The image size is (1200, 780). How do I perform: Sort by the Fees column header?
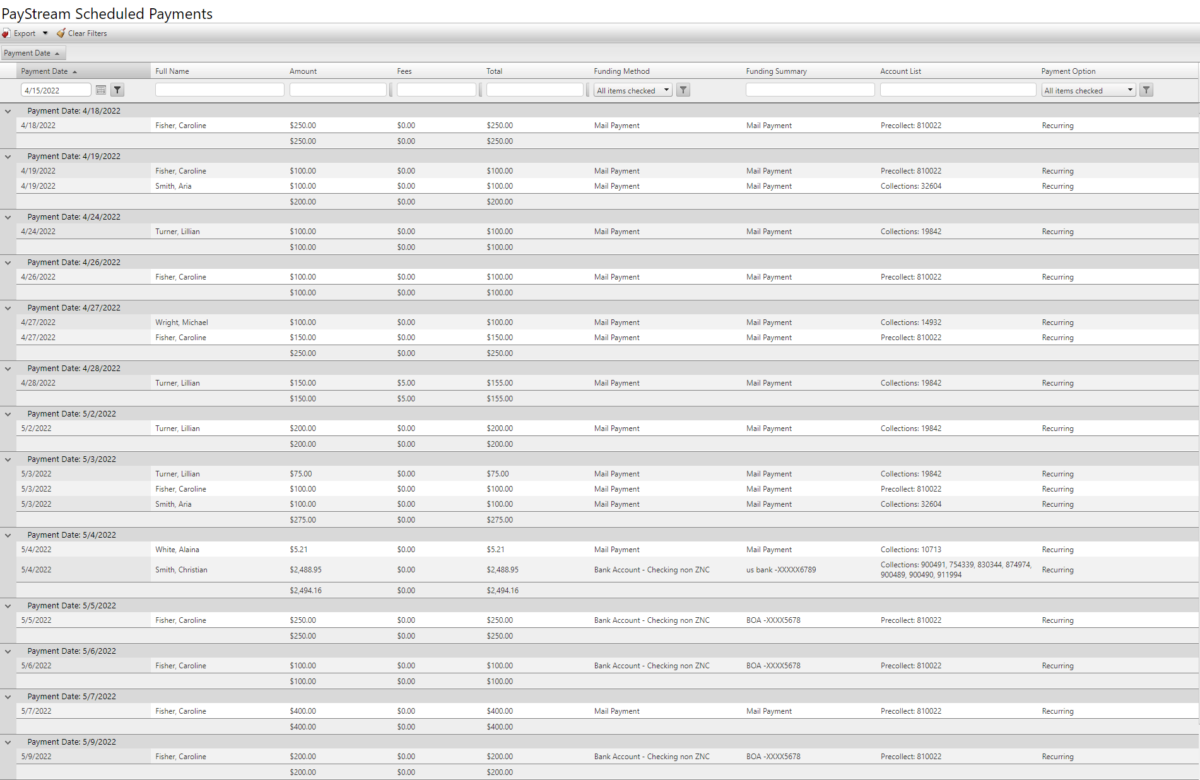(405, 71)
